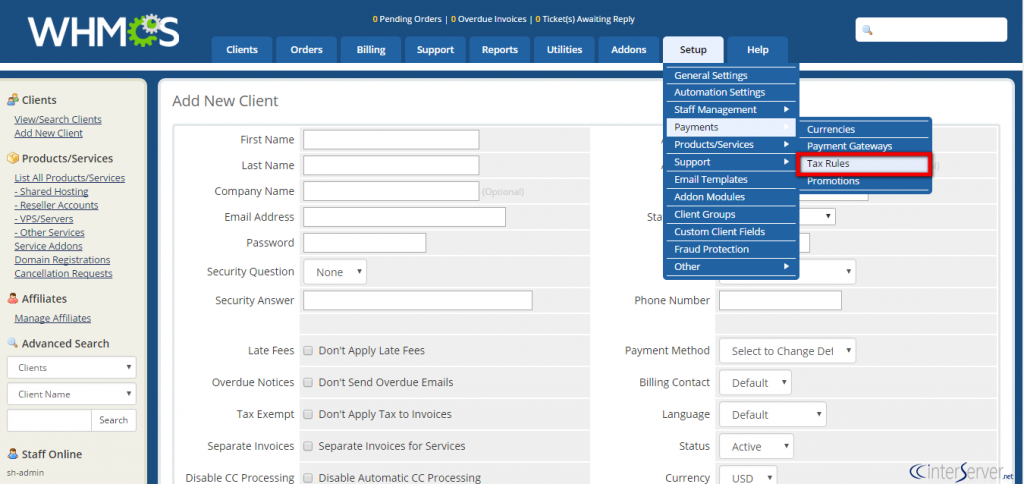Choose Custom Client Fields menu item

[731, 231]
